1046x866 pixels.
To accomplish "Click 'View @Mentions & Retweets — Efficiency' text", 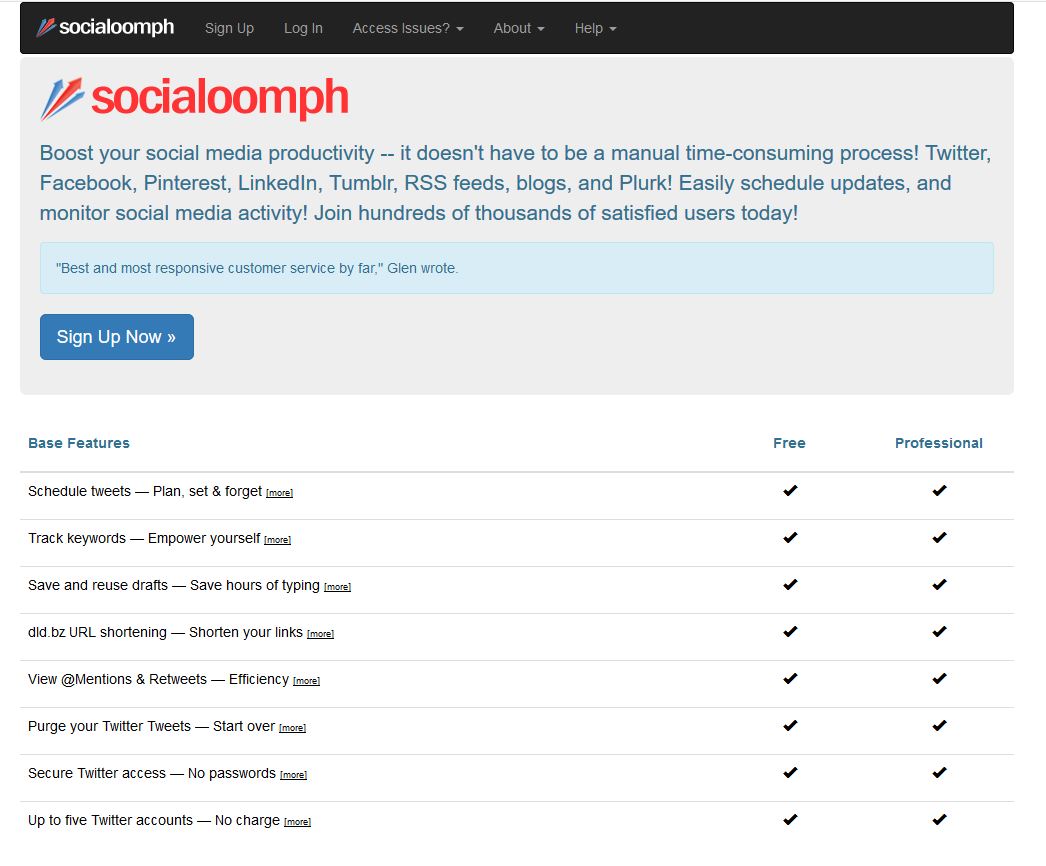I will tap(158, 679).
